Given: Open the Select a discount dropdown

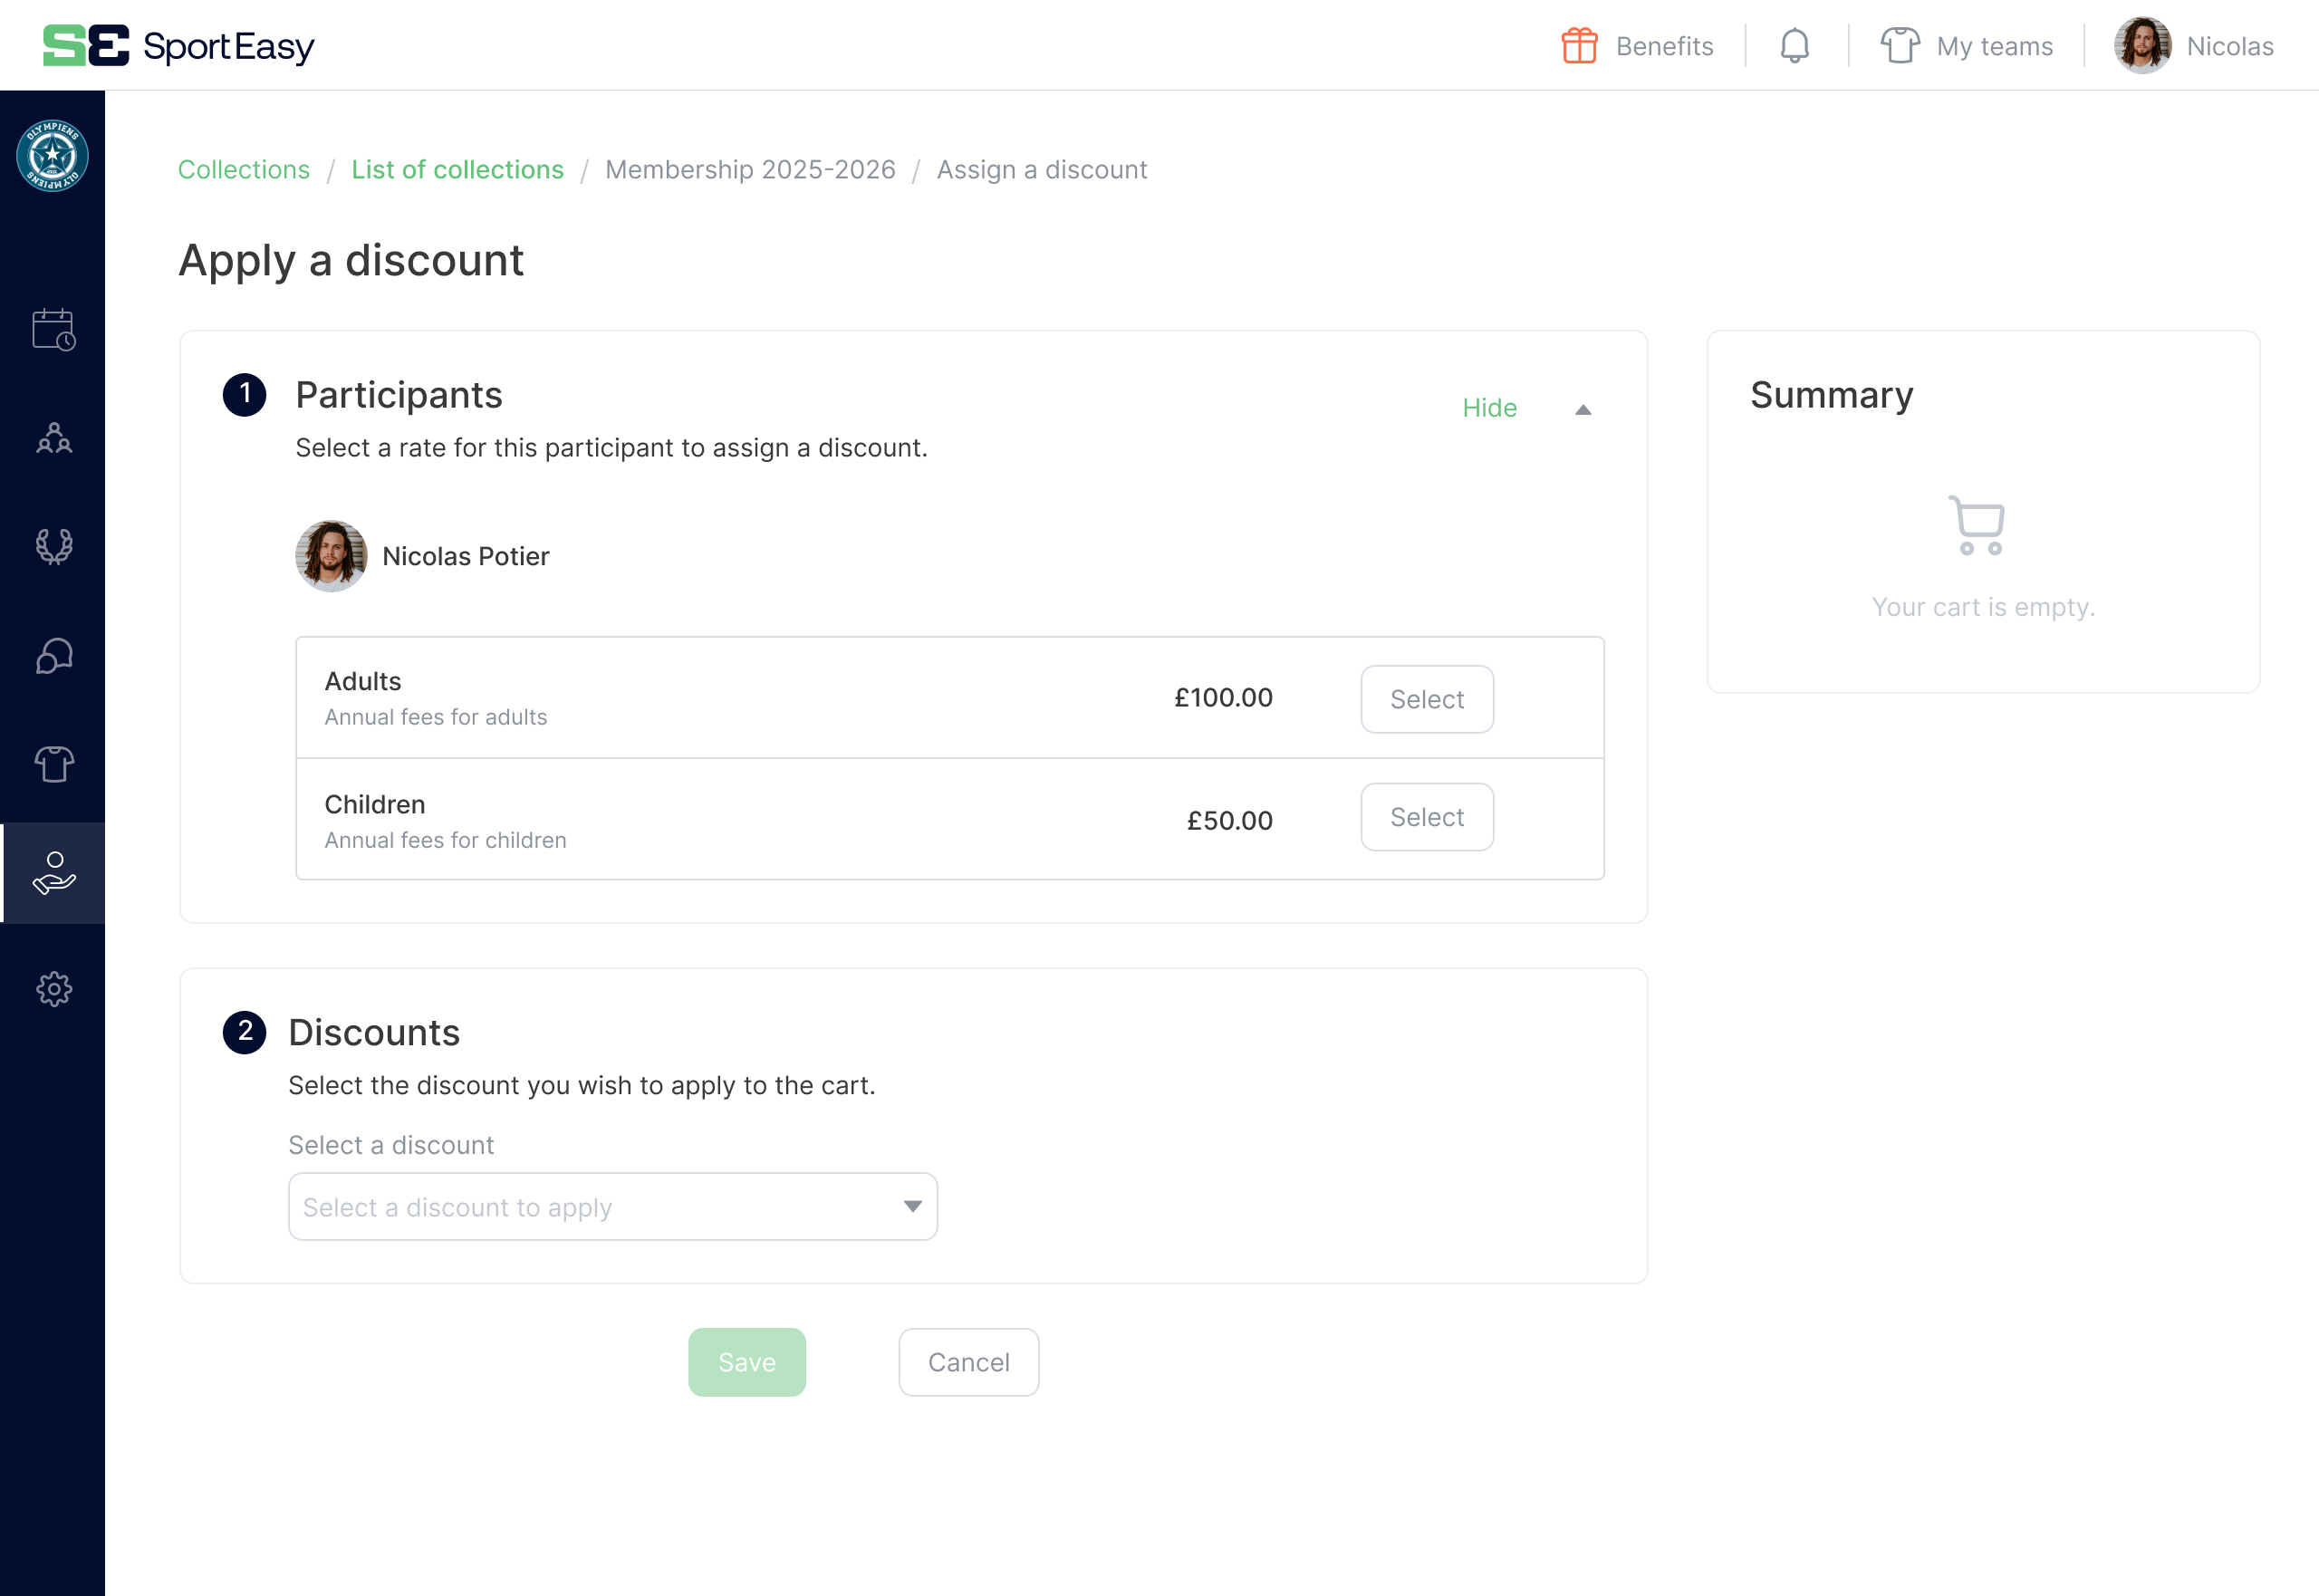Looking at the screenshot, I should point(613,1207).
